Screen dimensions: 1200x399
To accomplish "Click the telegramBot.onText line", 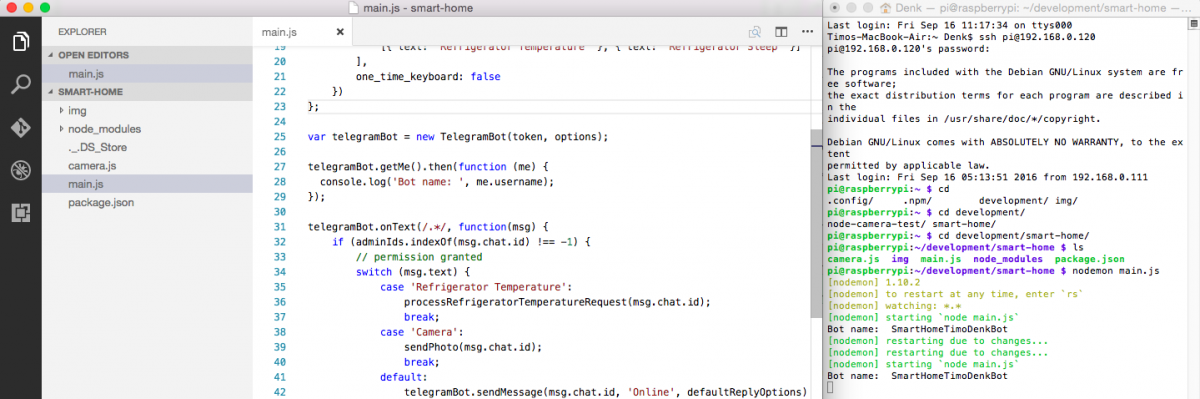I will (437, 226).
